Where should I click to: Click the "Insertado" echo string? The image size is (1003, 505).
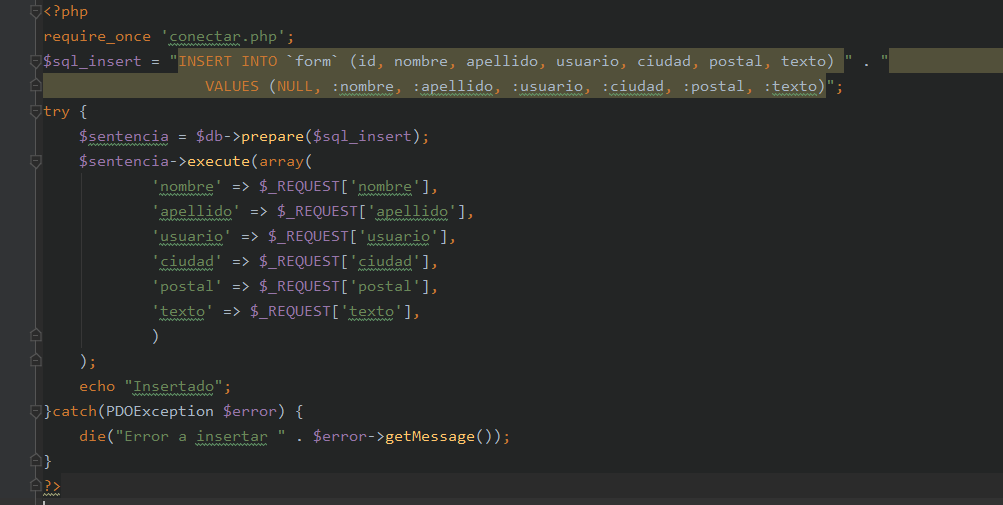click(x=177, y=386)
